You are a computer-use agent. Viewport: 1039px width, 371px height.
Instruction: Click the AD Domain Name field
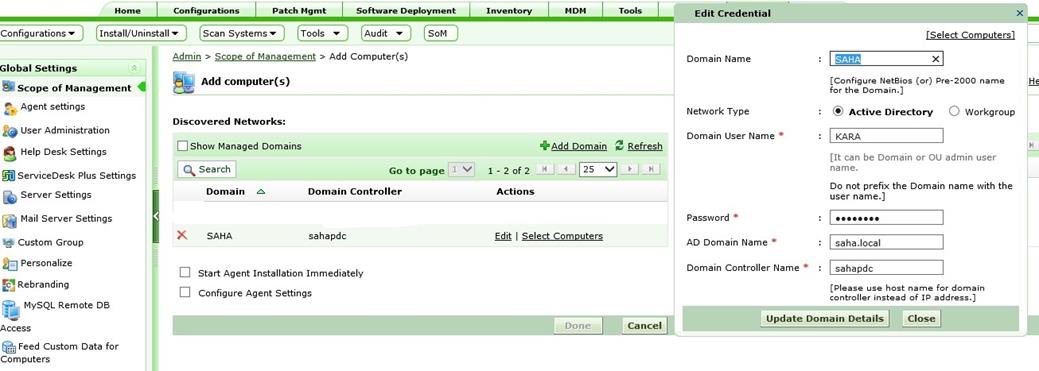pyautogui.click(x=887, y=242)
